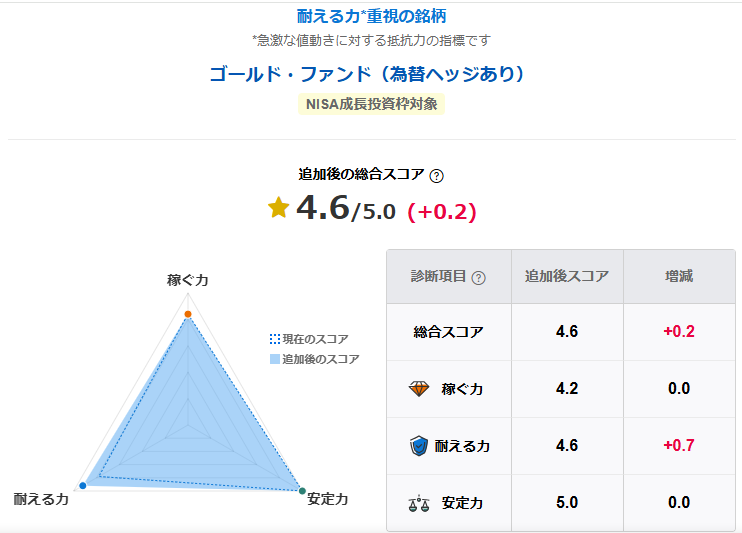742x533 pixels.
Task: Click the 安定力 balance scale icon
Action: point(419,503)
